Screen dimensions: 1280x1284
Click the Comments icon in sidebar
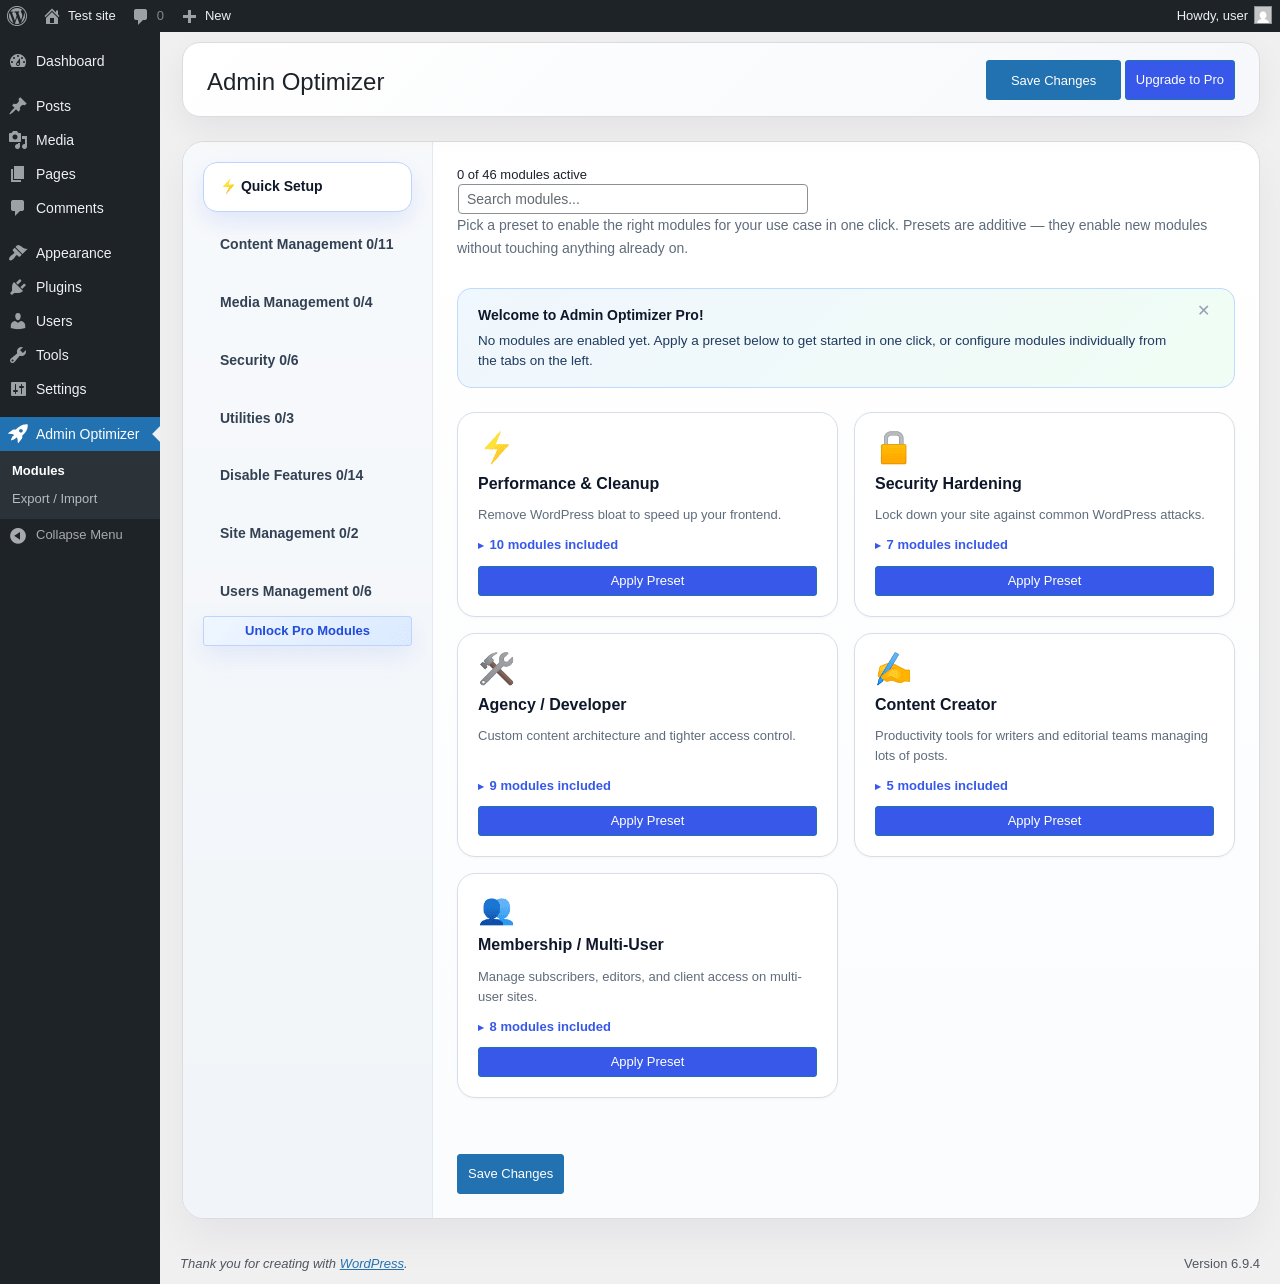[x=18, y=208]
